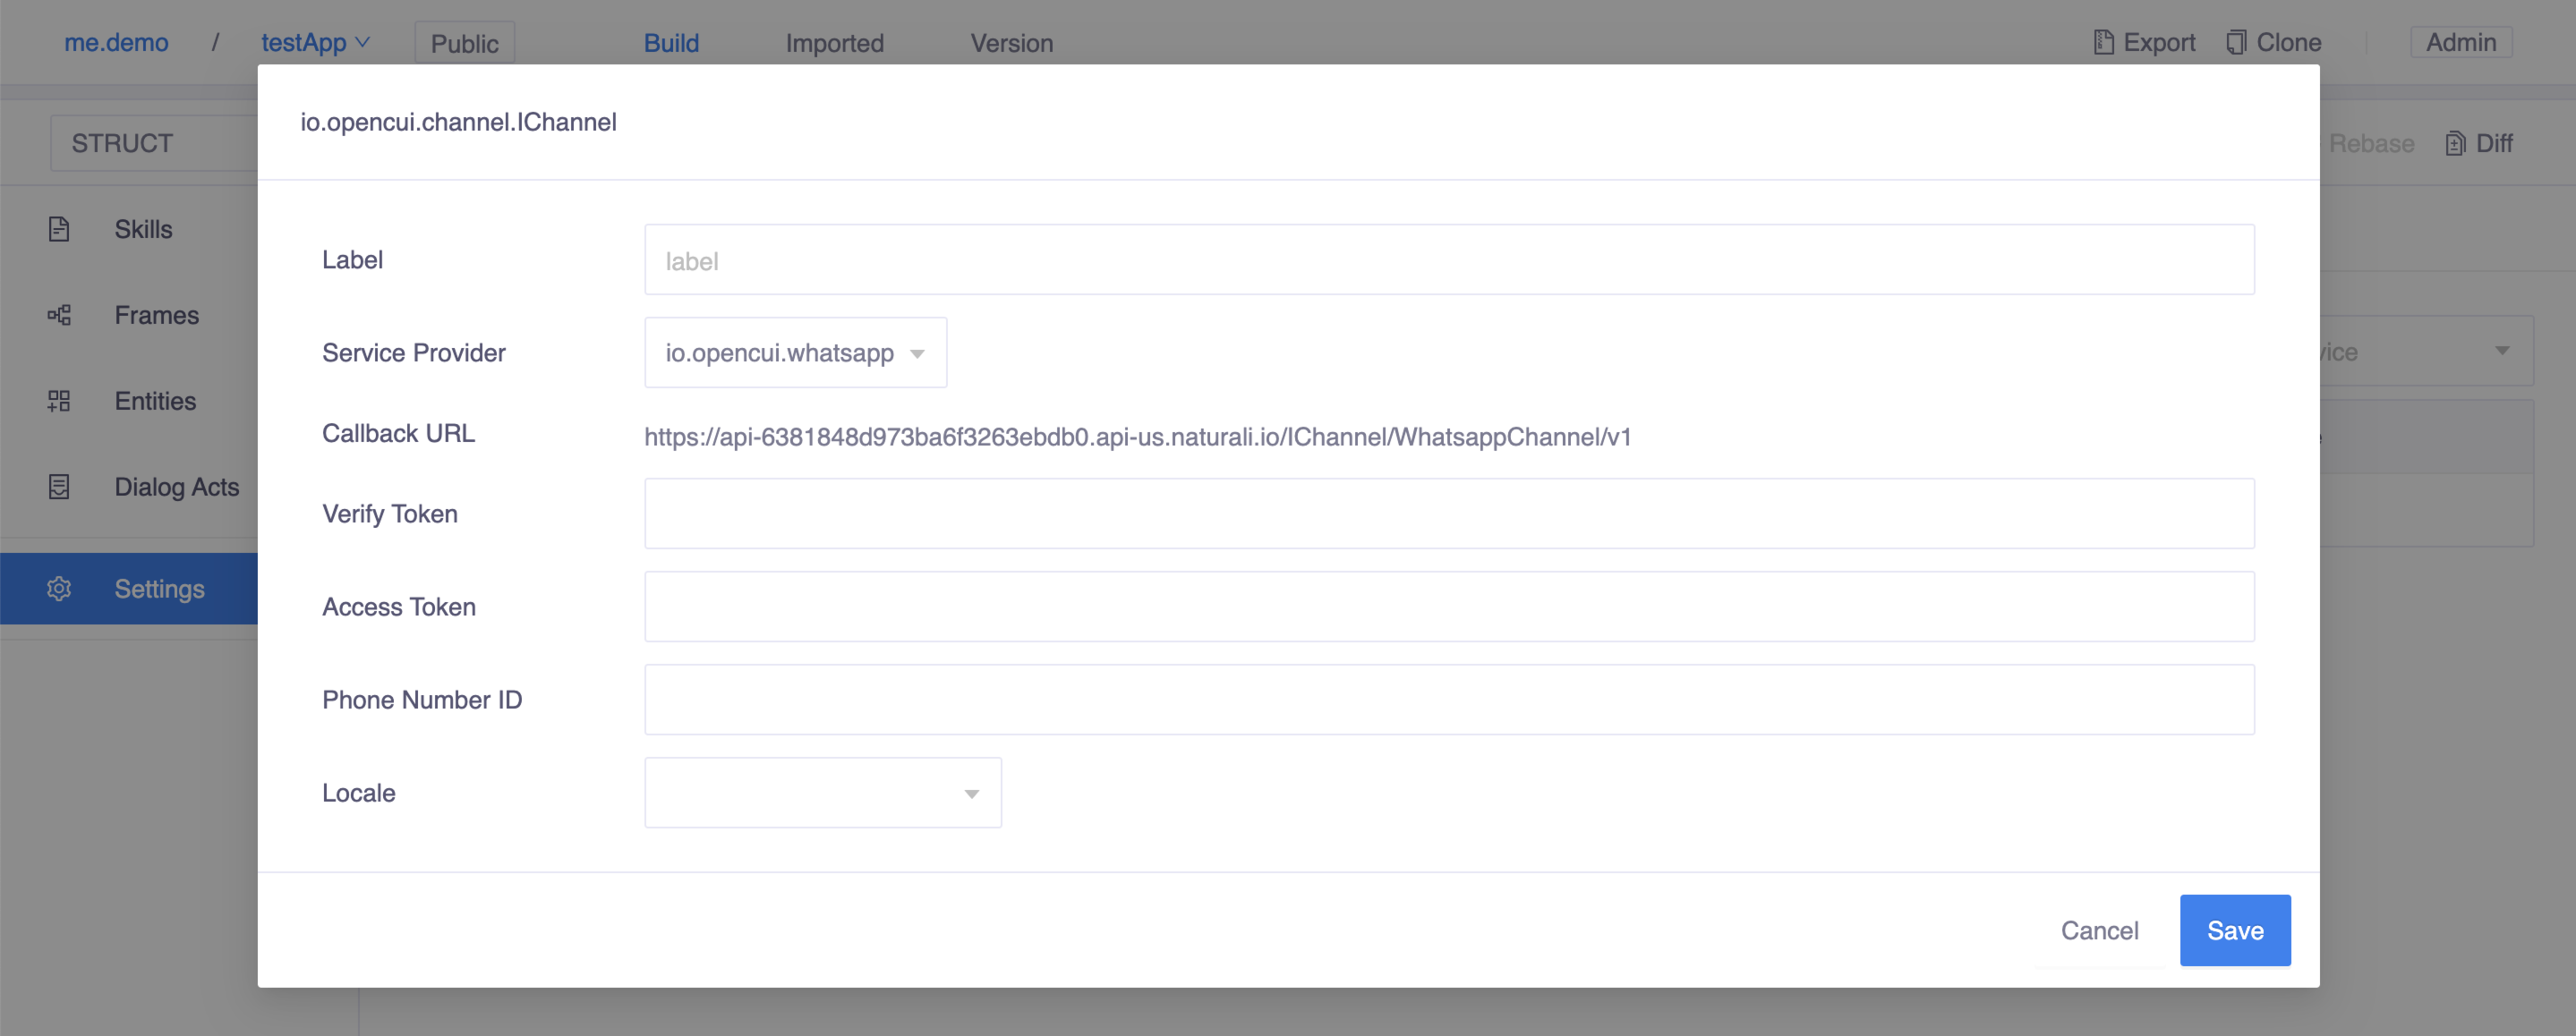Viewport: 2576px width, 1036px height.
Task: Click the Frames hierarchy icon
Action: click(x=59, y=315)
